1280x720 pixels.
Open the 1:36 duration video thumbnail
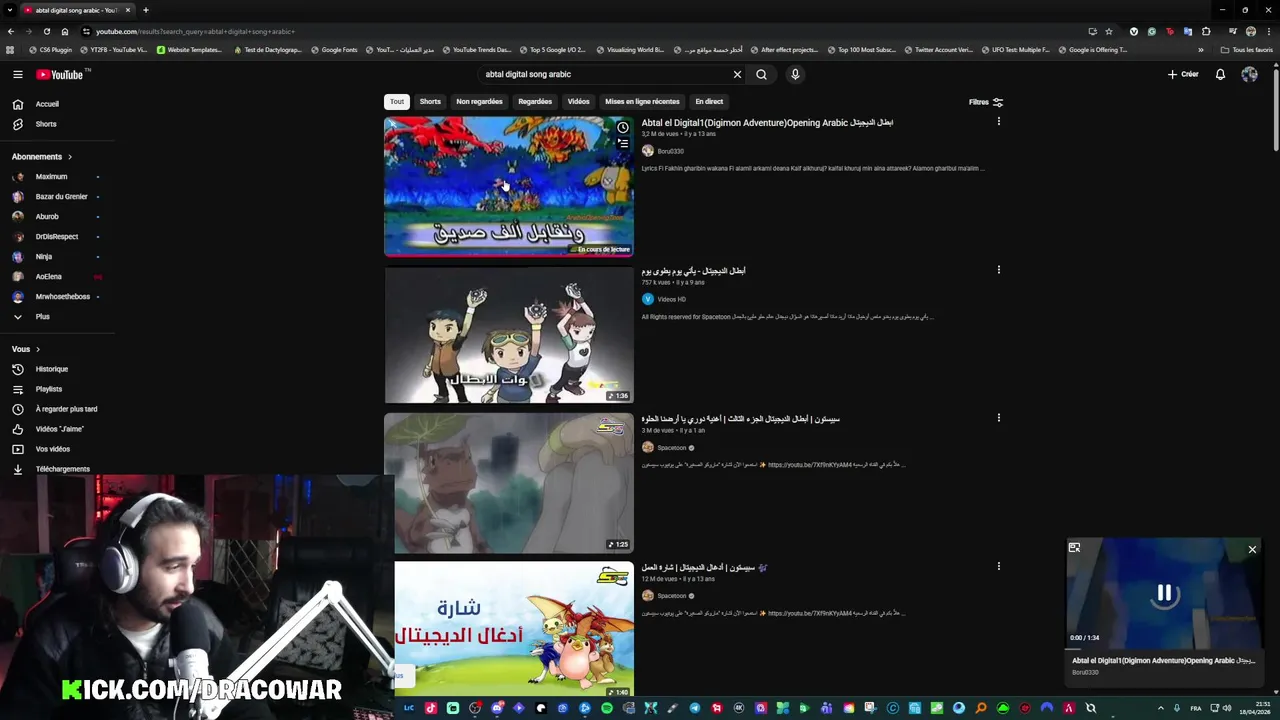click(509, 335)
